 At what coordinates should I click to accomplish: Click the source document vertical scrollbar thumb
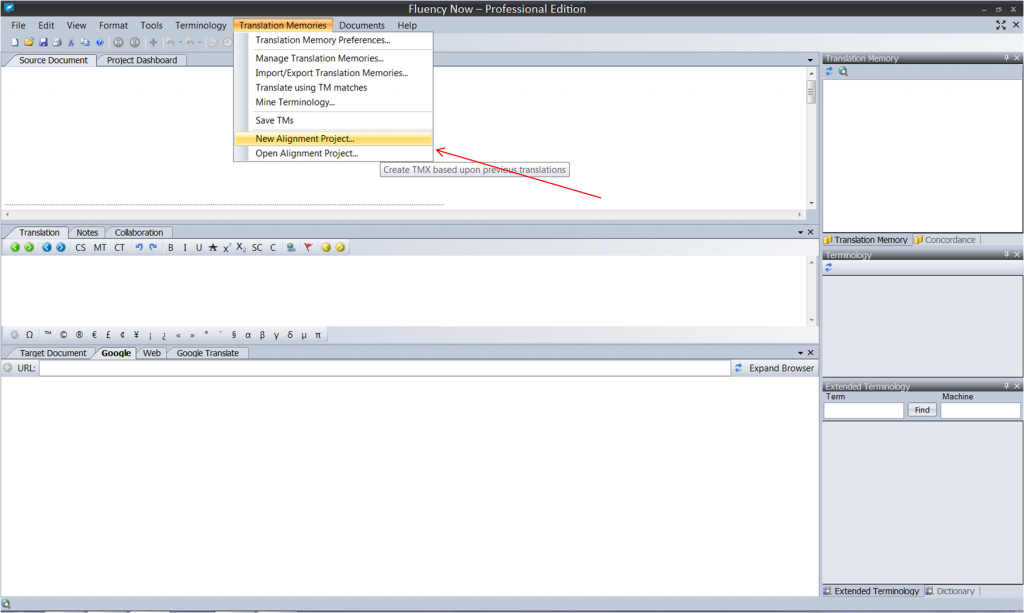pos(811,91)
